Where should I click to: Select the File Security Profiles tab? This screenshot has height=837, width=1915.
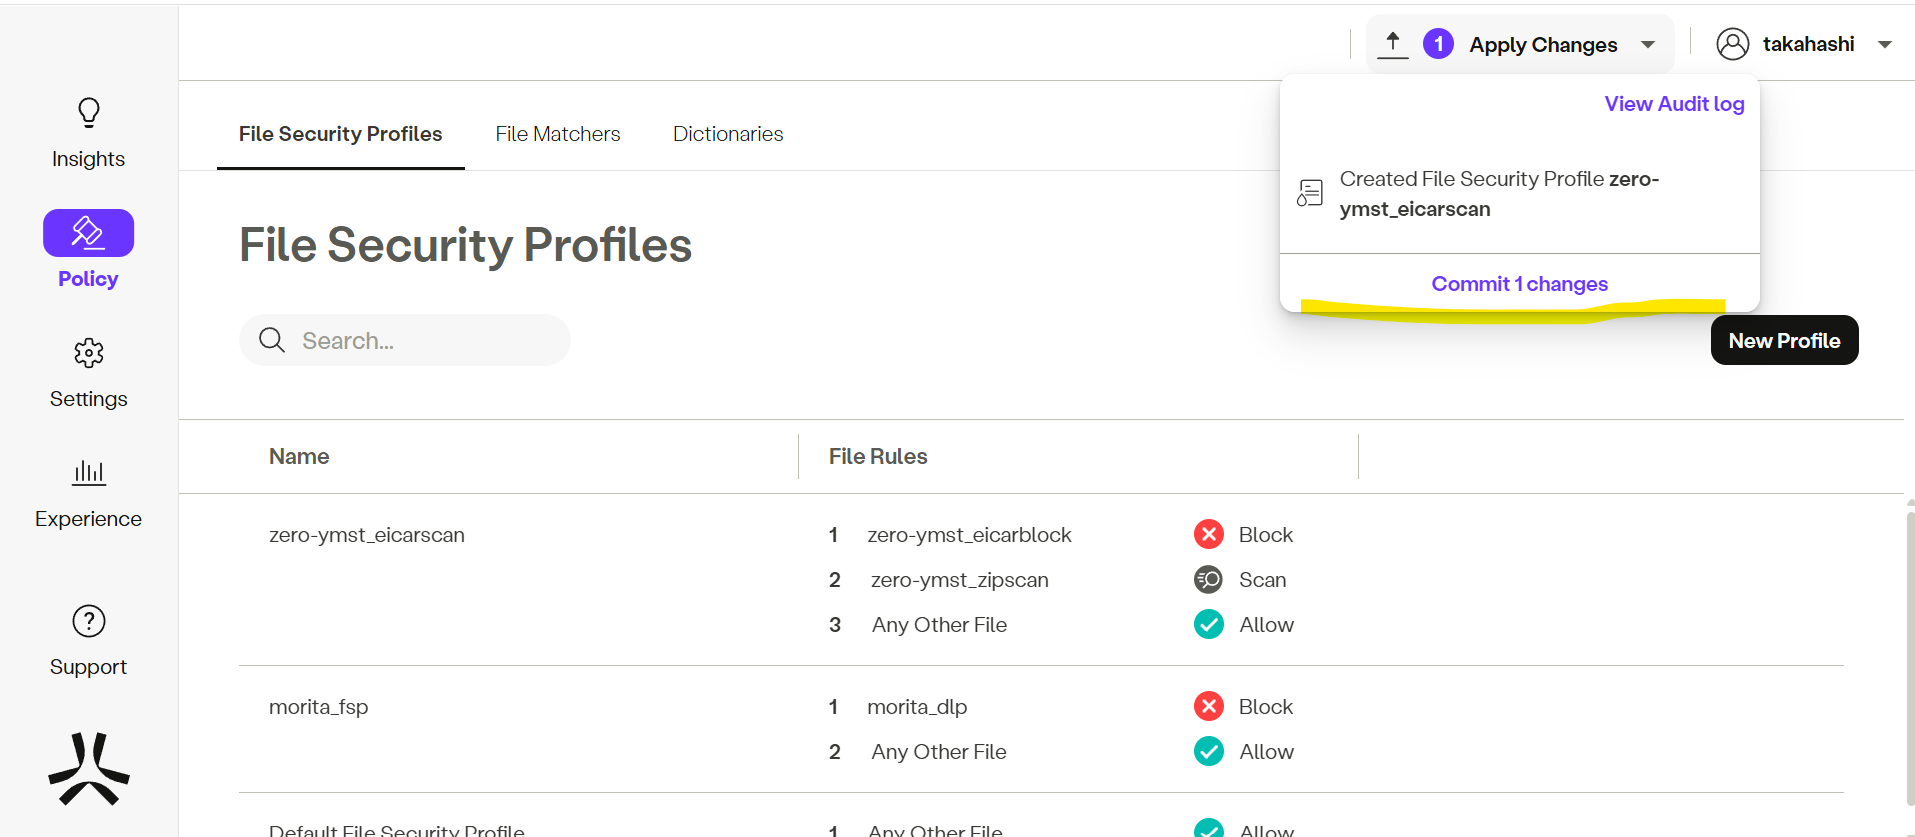coord(340,134)
